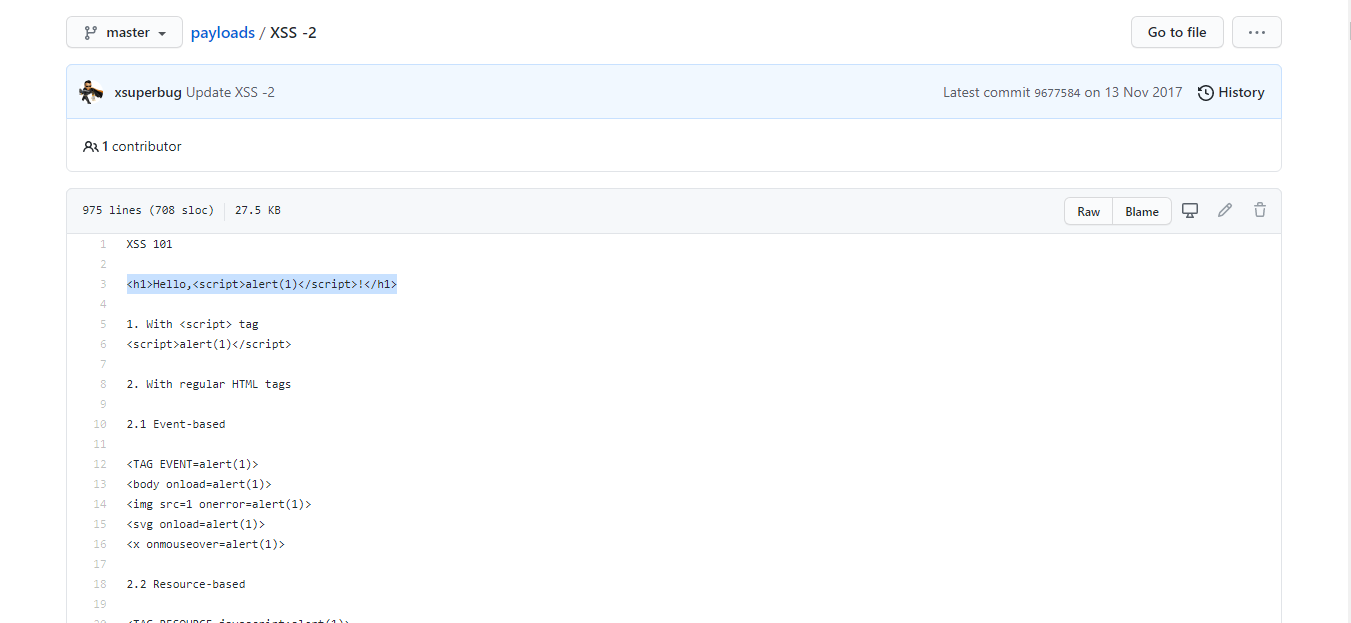
Task: Open the xsuperbug author profile link
Action: coord(148,92)
